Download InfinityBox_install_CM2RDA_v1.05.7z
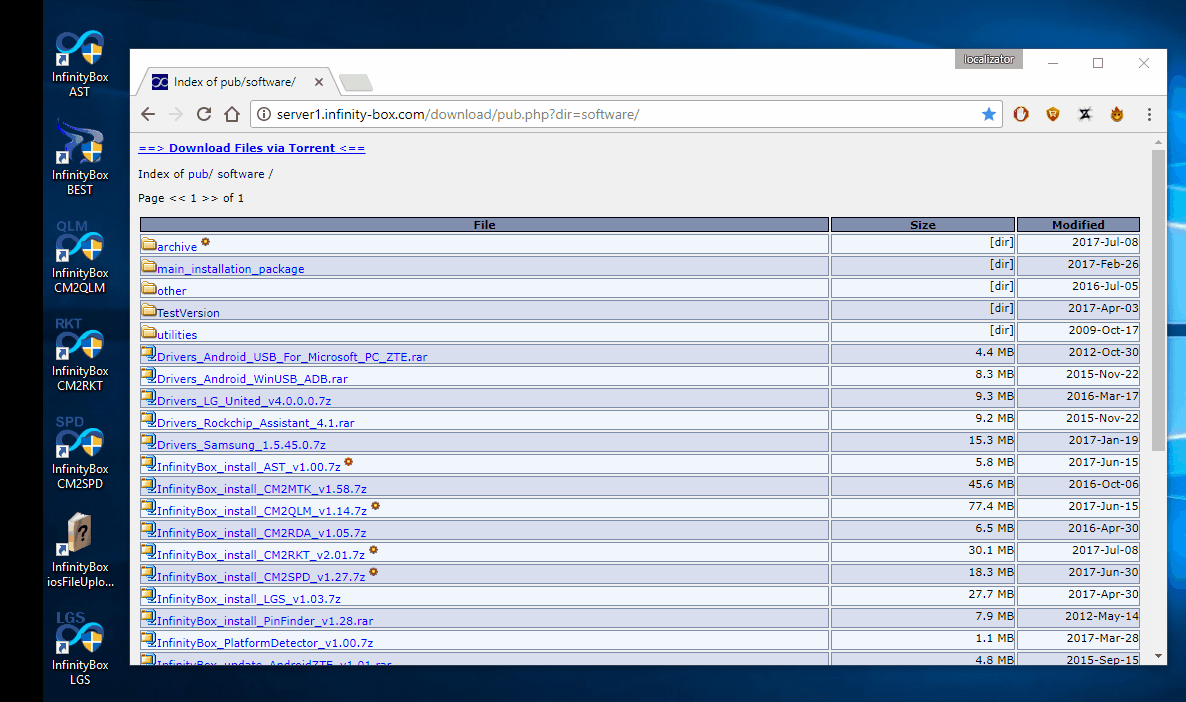Image resolution: width=1186 pixels, height=702 pixels. [x=262, y=533]
